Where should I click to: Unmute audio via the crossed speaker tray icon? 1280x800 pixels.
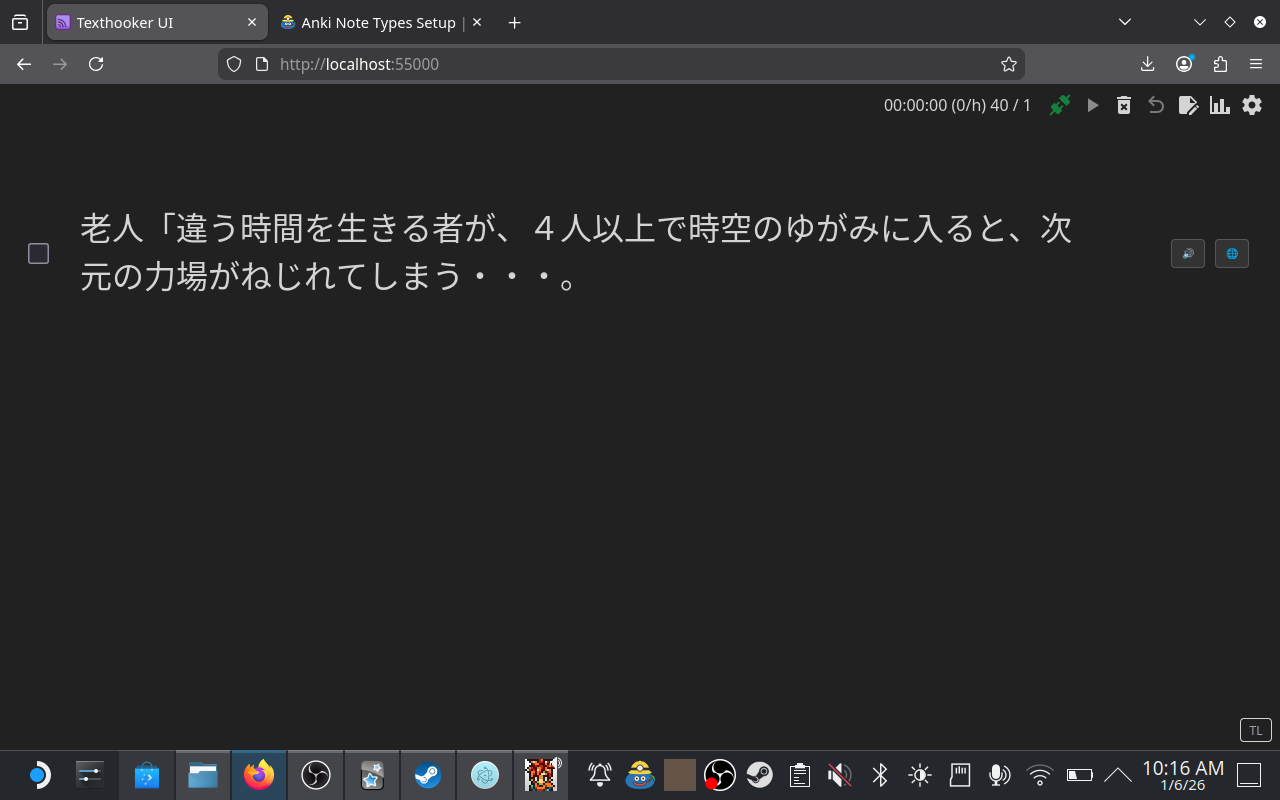coord(839,775)
